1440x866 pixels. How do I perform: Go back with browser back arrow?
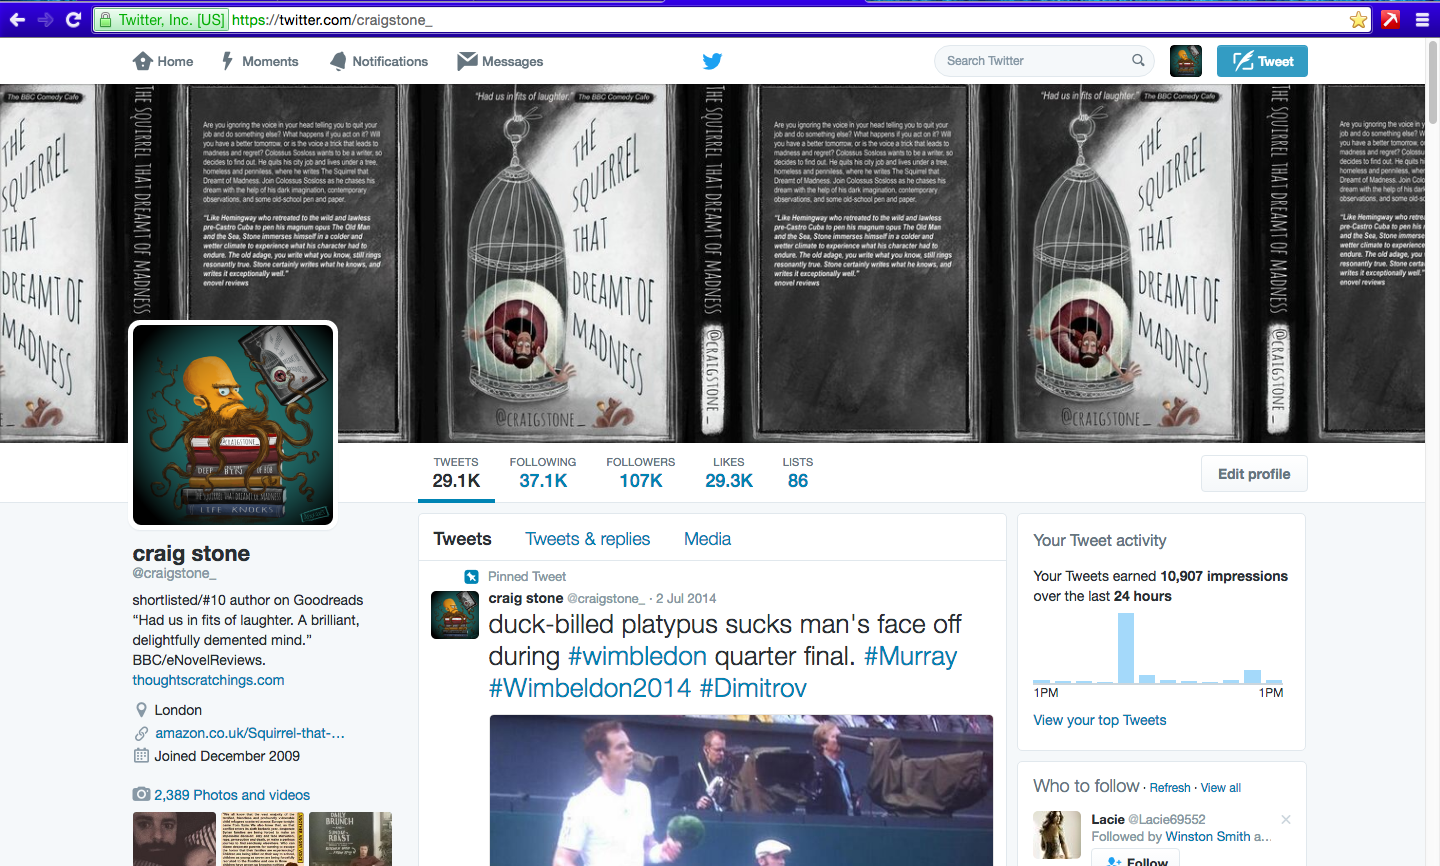point(17,20)
